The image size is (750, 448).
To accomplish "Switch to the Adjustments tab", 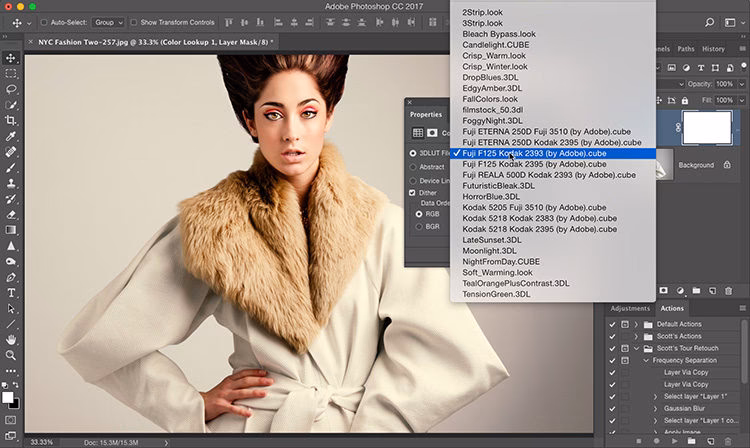I will (x=630, y=308).
